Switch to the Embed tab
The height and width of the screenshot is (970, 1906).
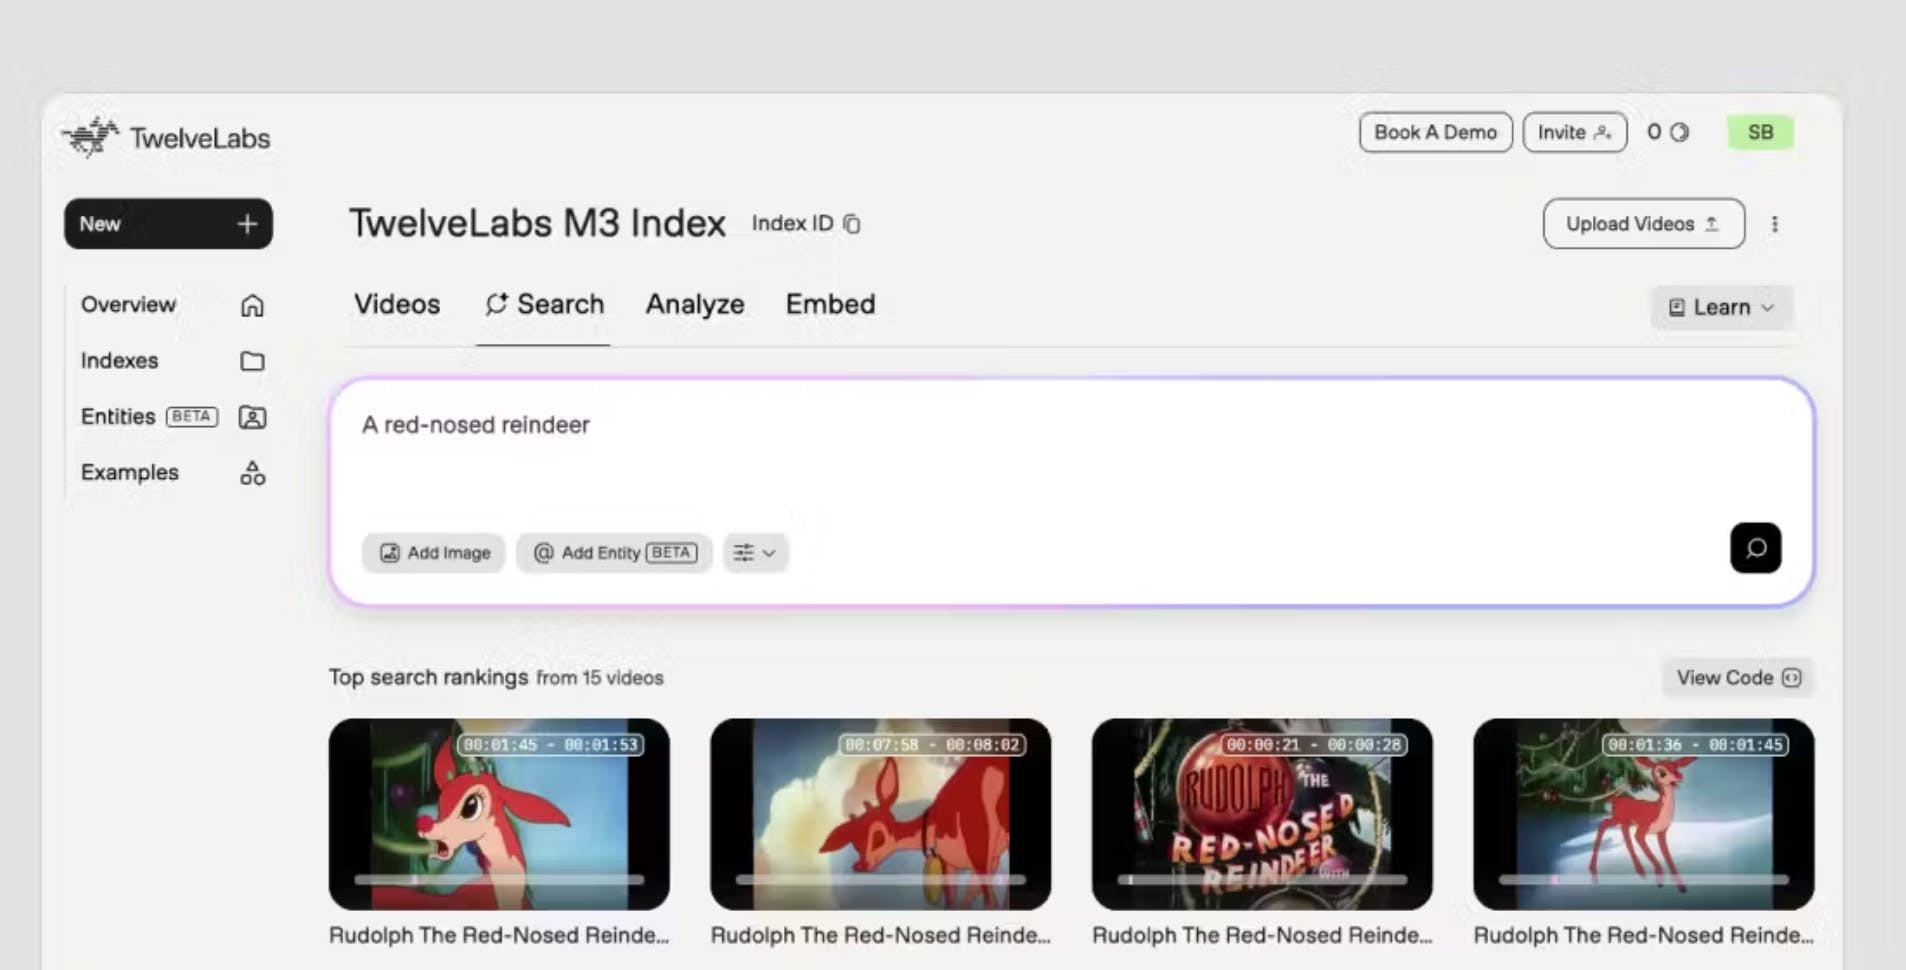(830, 304)
